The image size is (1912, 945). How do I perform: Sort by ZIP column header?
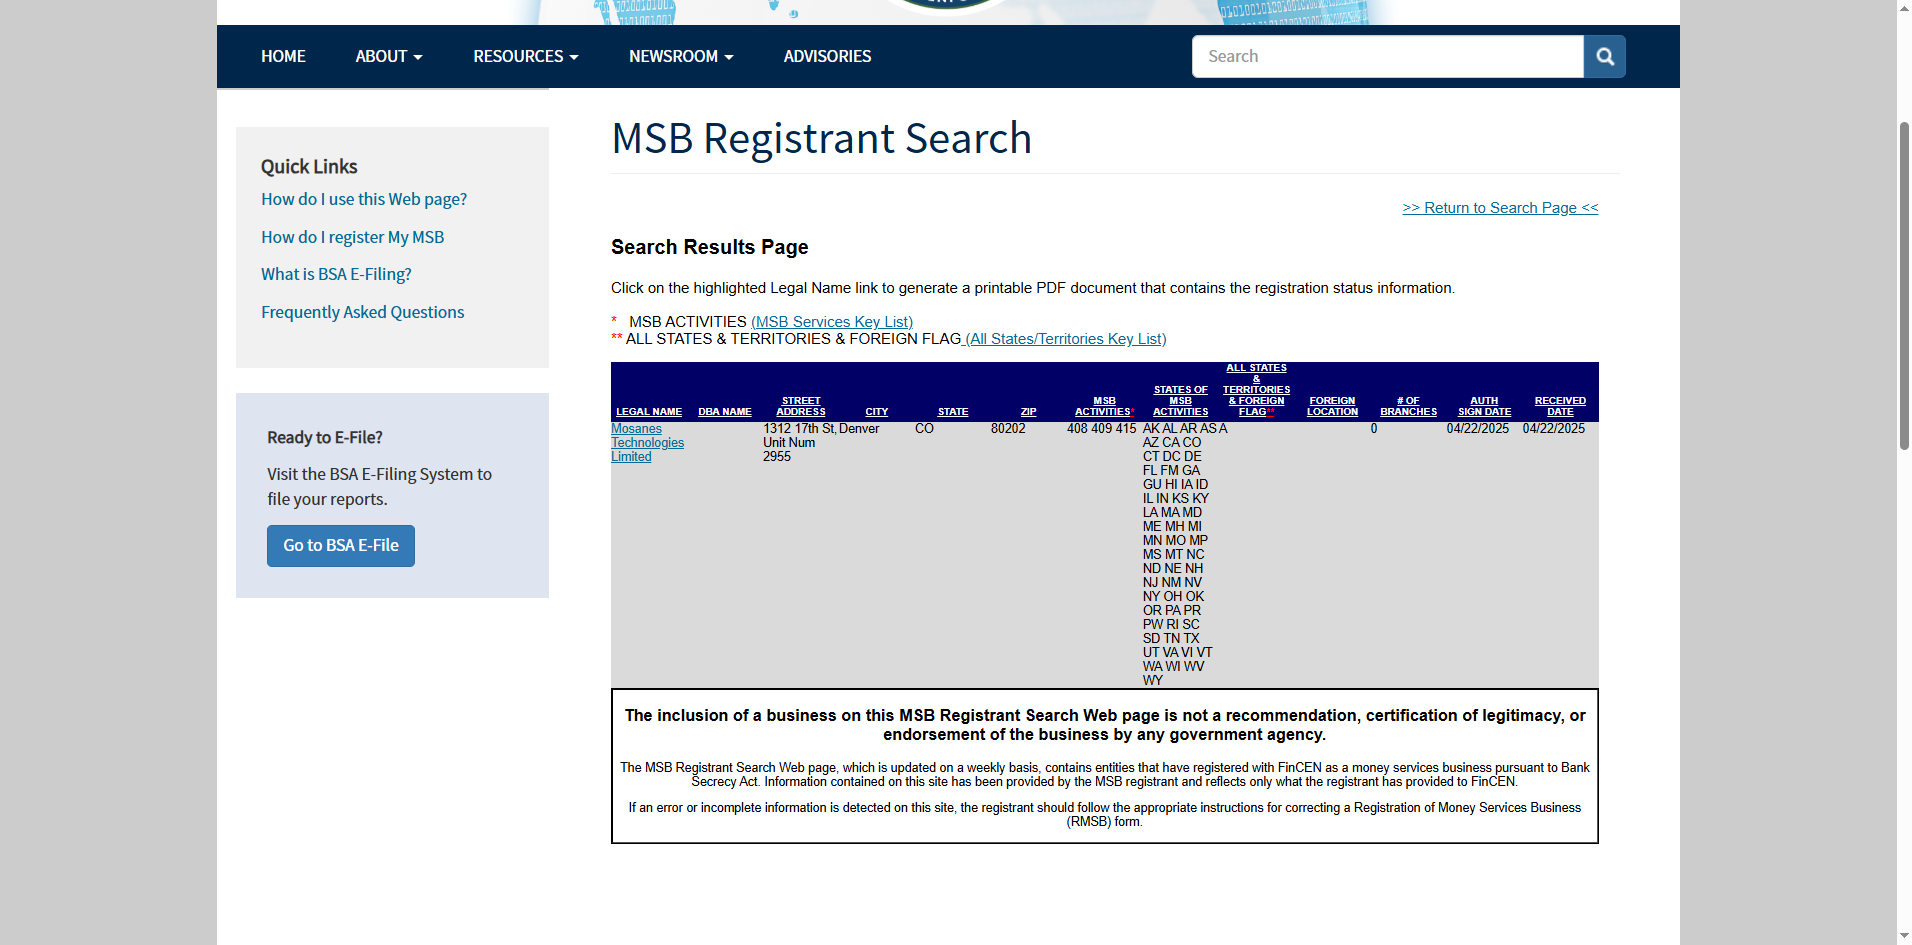[1029, 412]
